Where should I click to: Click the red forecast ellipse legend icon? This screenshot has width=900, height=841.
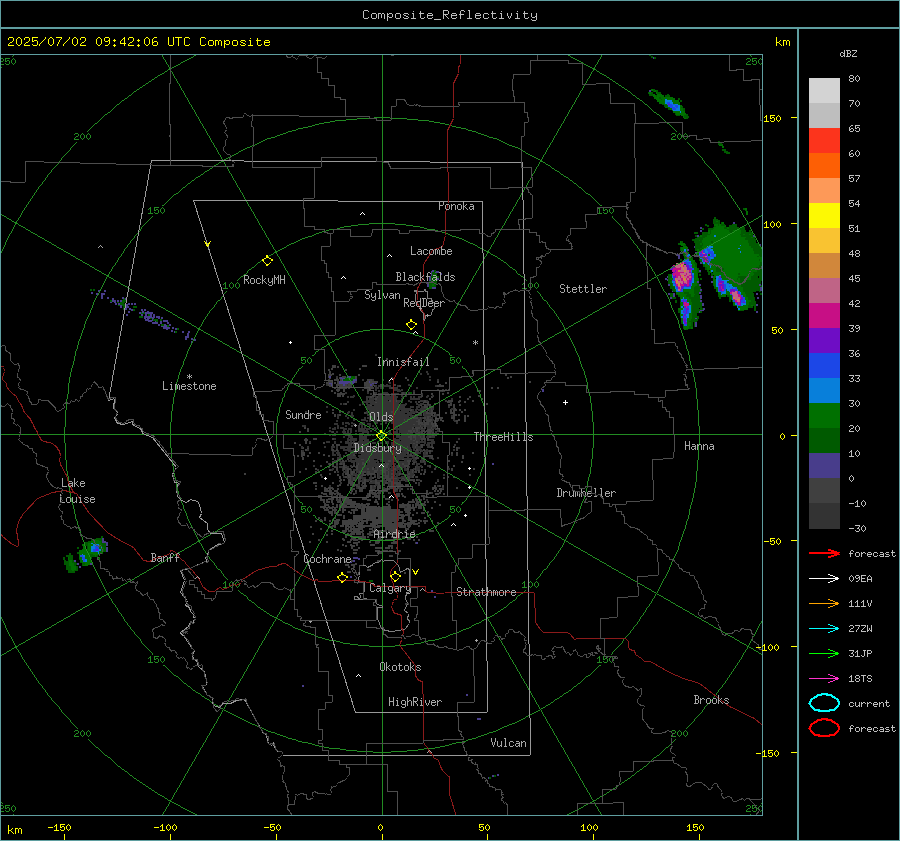[824, 728]
